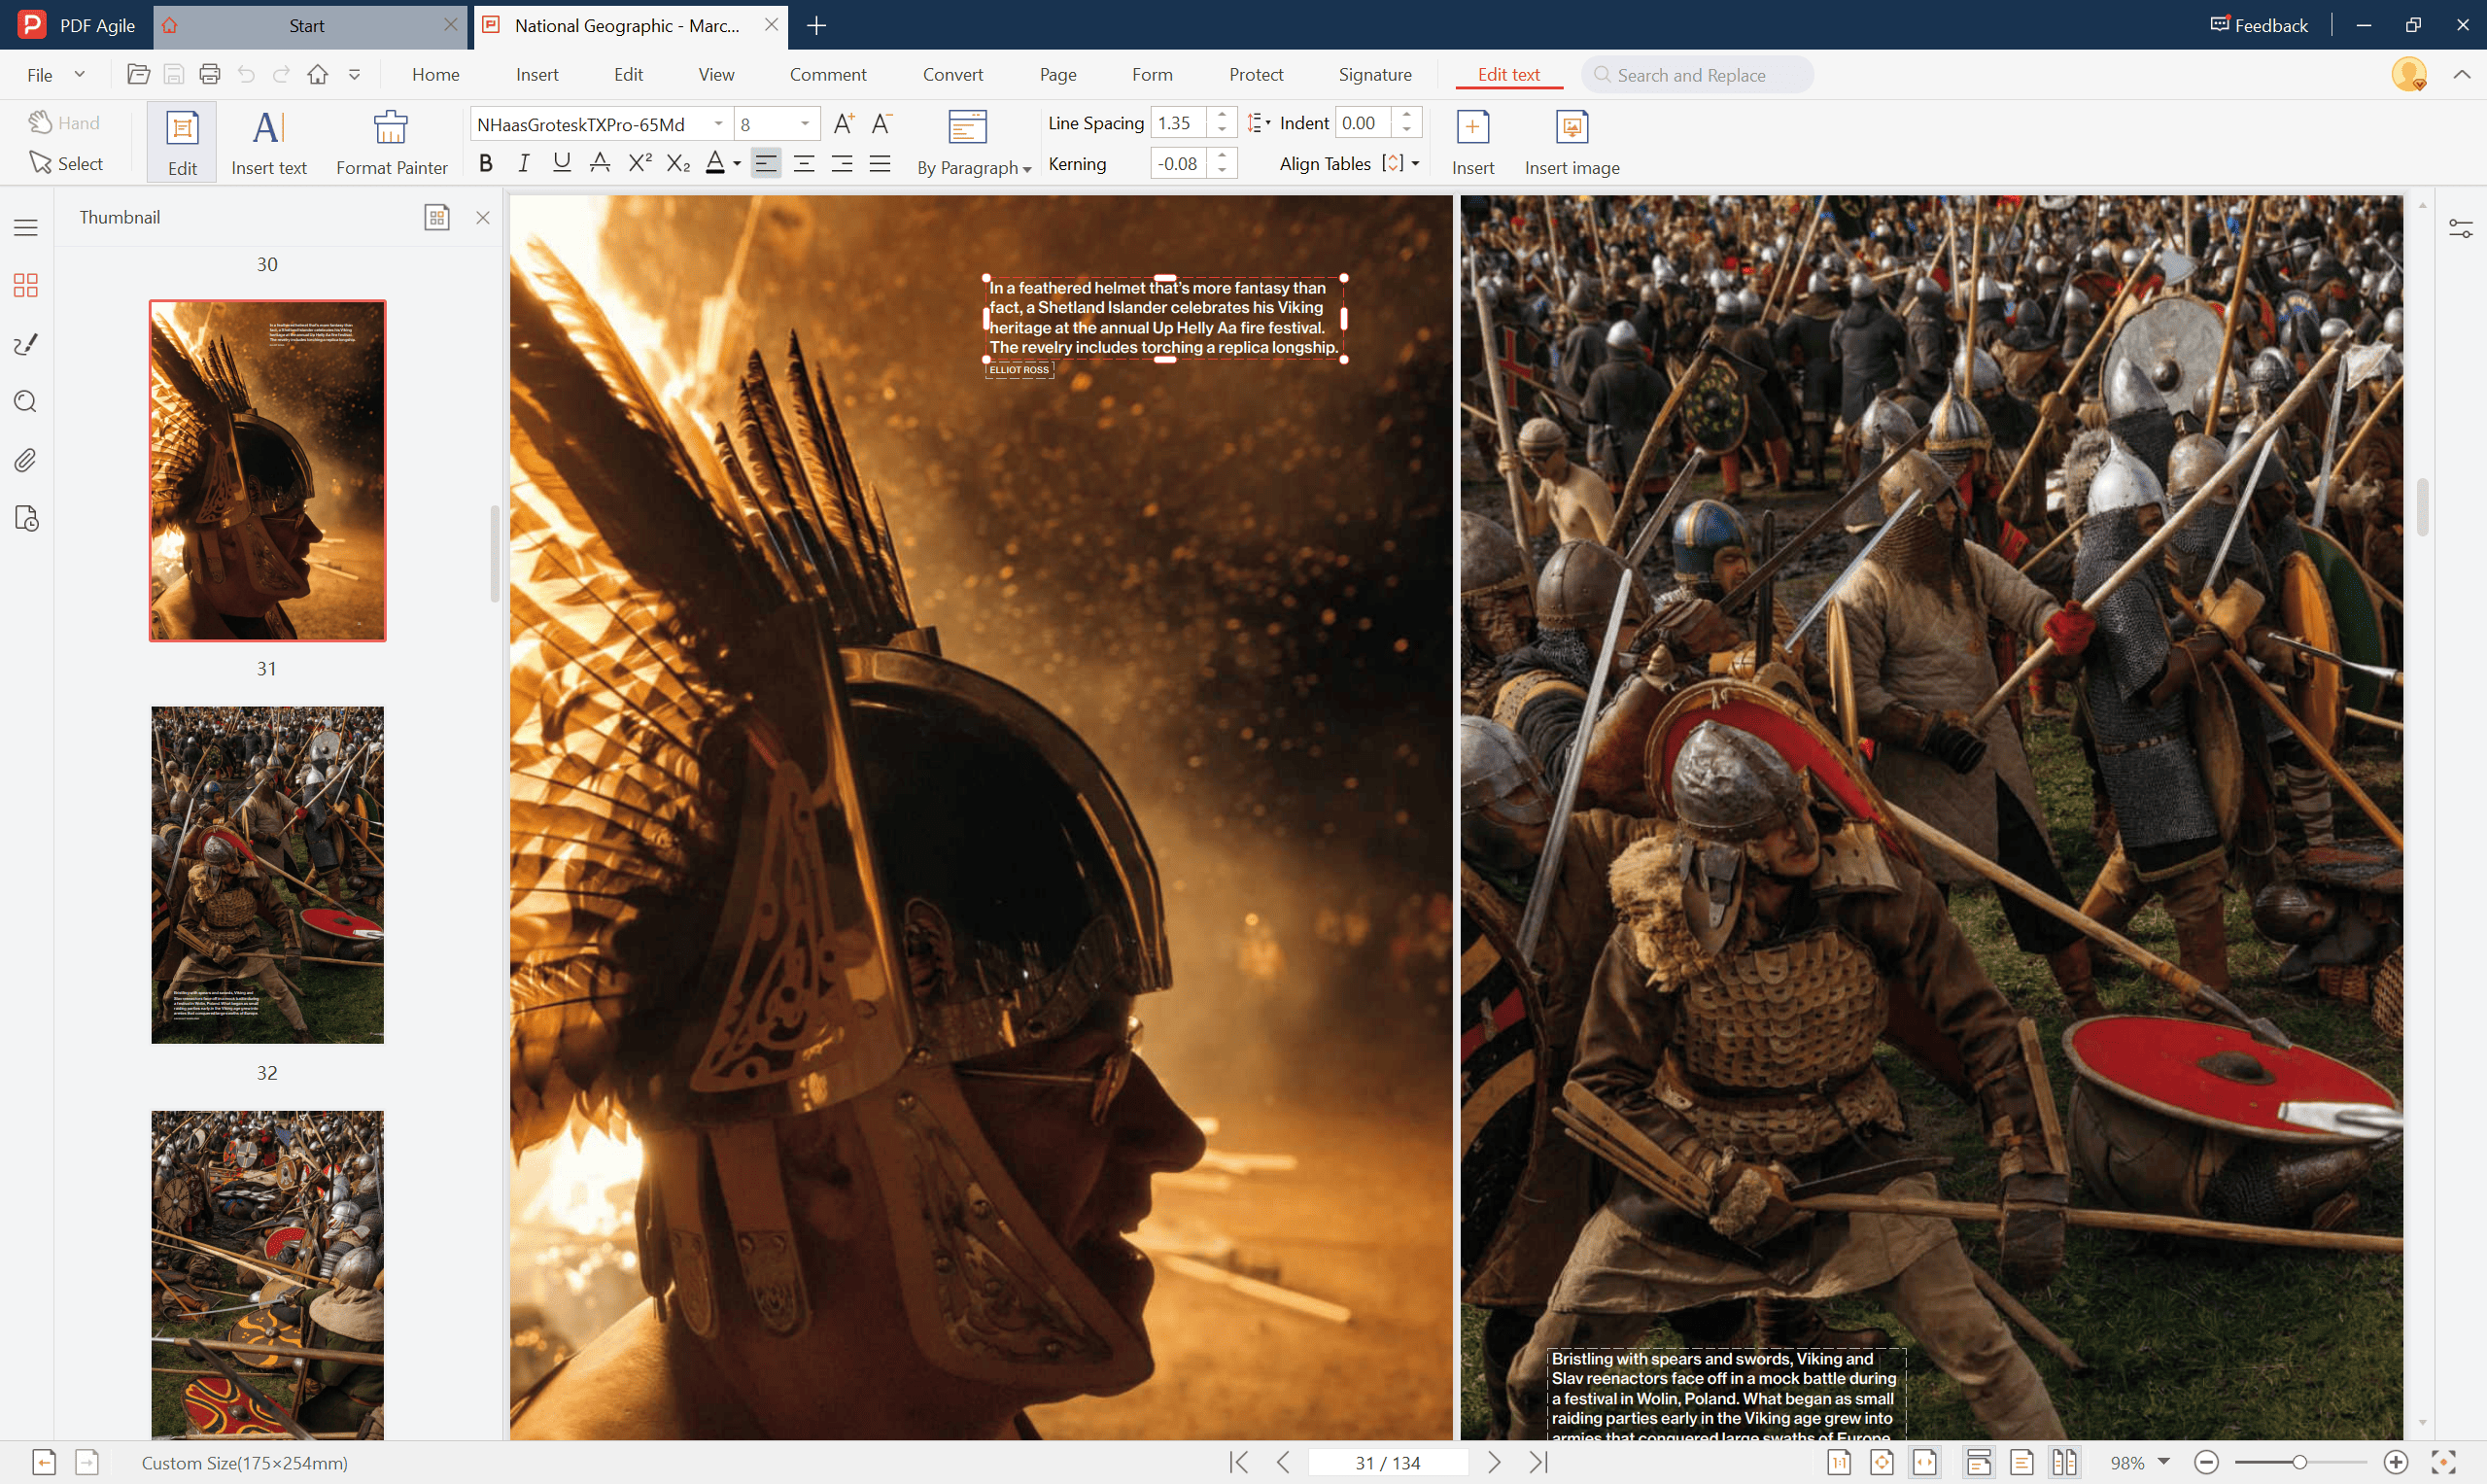Click the strikethrough formatting icon
The height and width of the screenshot is (1484, 2487).
600,163
